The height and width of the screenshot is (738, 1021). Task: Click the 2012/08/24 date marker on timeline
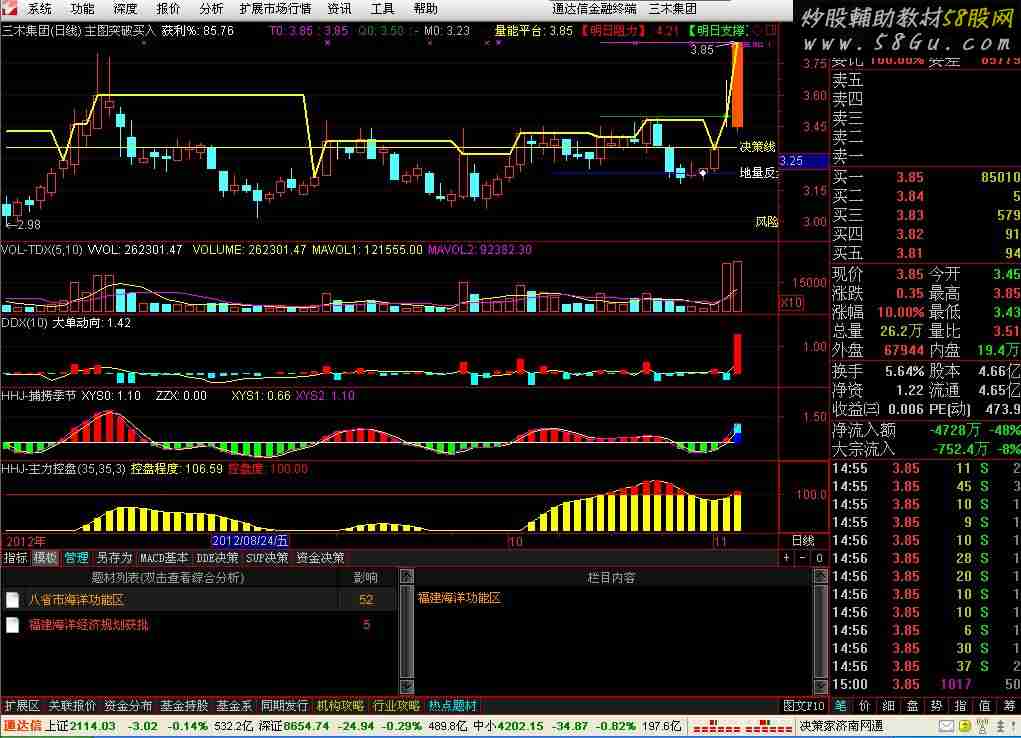click(x=250, y=541)
